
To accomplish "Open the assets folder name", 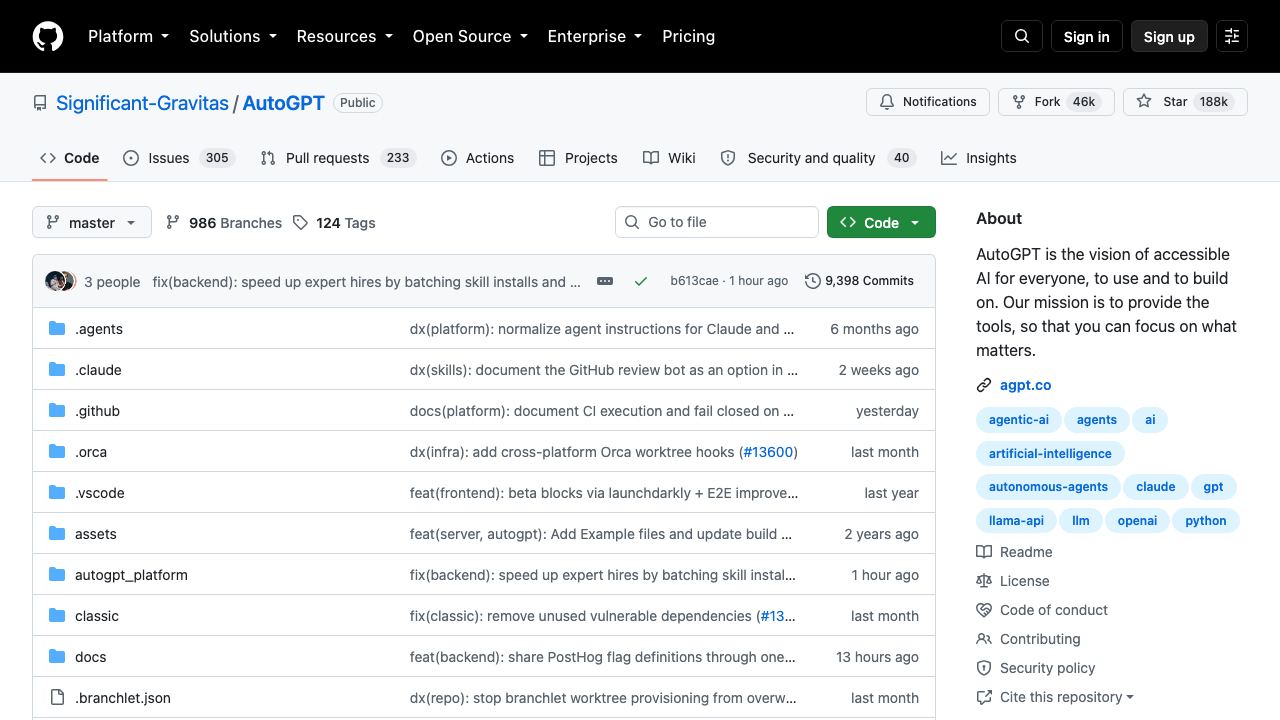I will click(96, 534).
